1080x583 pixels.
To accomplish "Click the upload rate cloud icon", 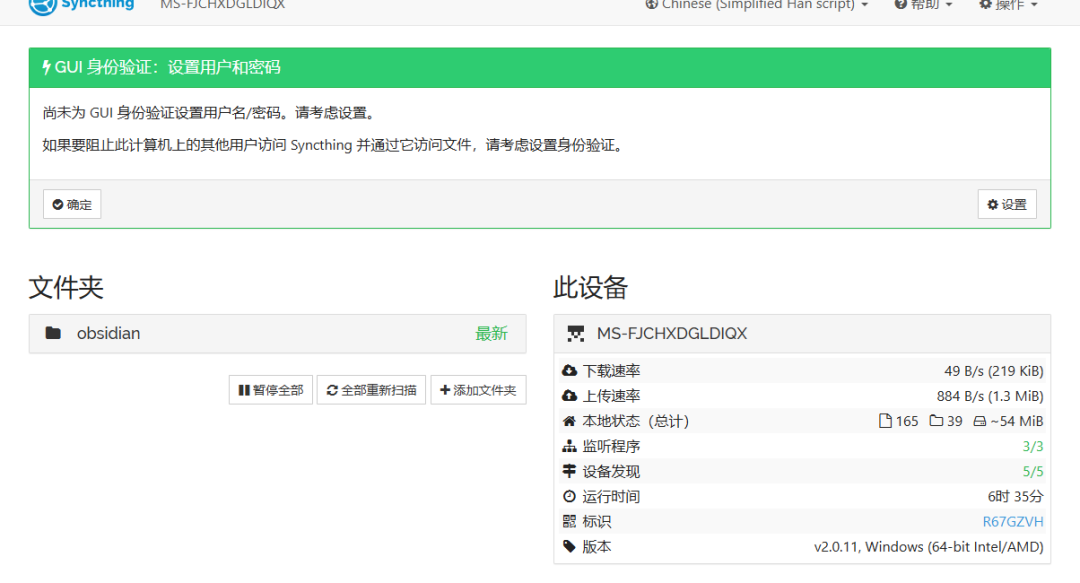I will click(569, 396).
